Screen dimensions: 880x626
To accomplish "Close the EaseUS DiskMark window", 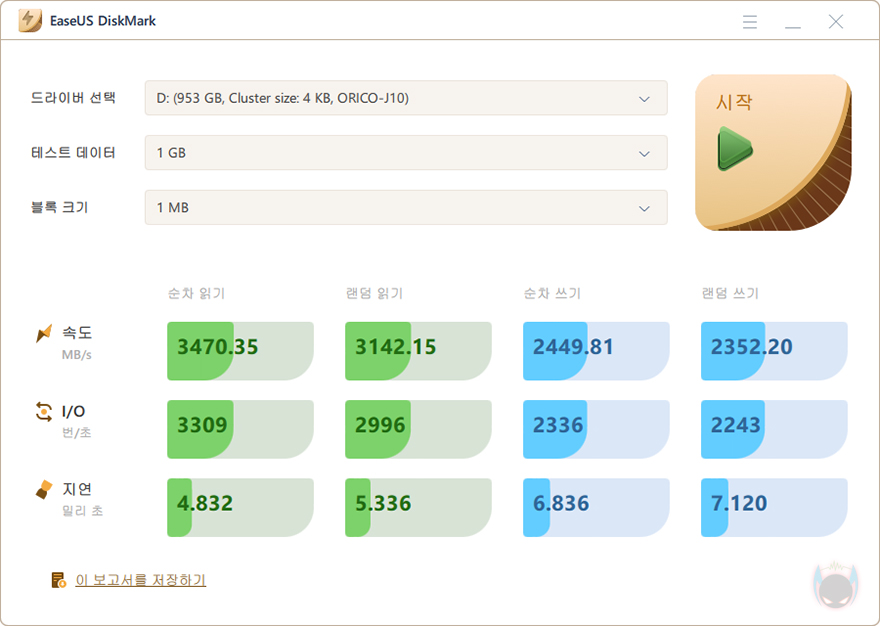I will point(836,22).
